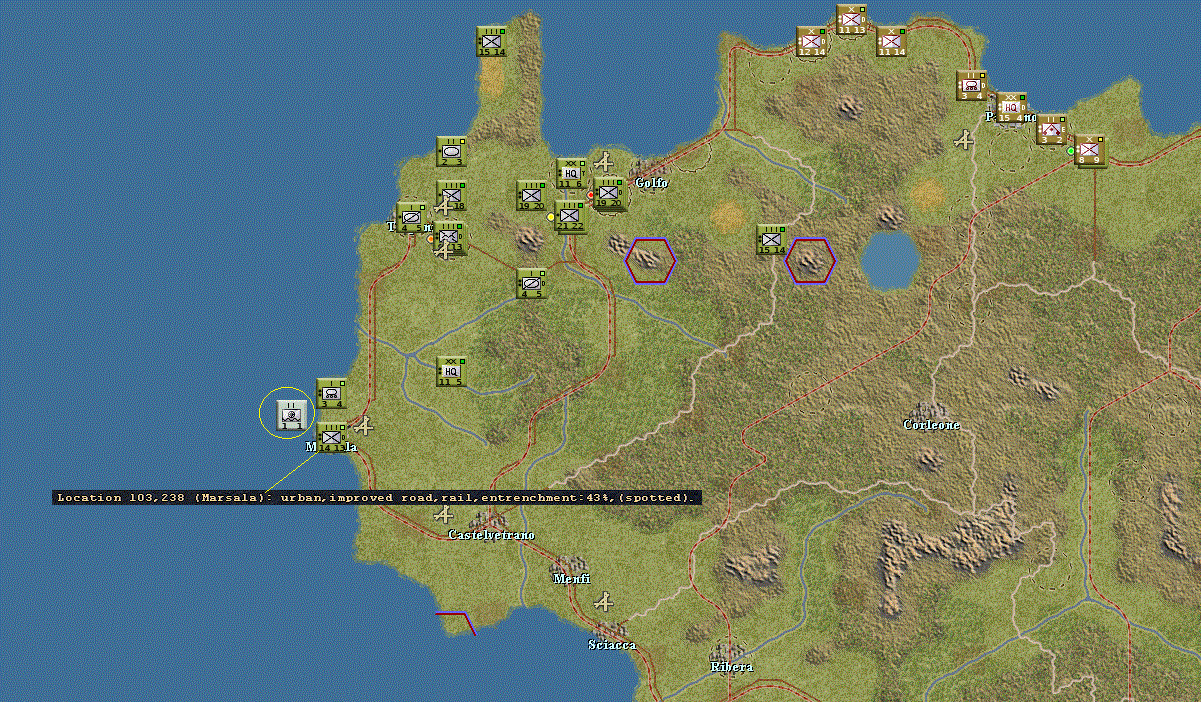Screen dimensions: 1201x702
Task: Click the Golfo town label
Action: pos(651,183)
